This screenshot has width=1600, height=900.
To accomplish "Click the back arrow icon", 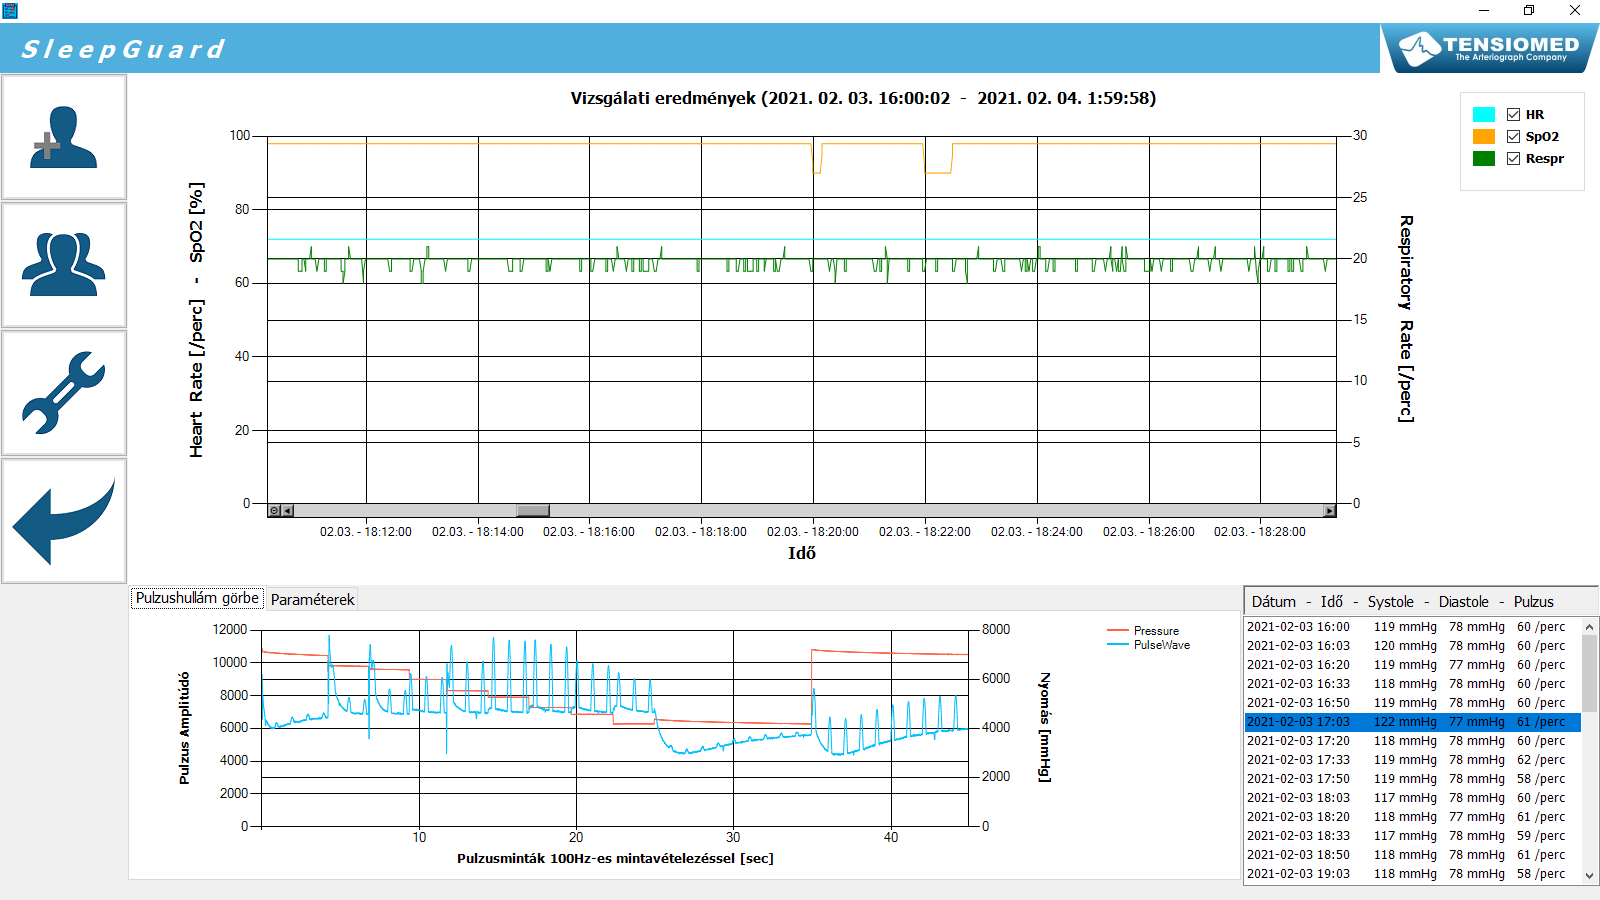I will pos(64,521).
